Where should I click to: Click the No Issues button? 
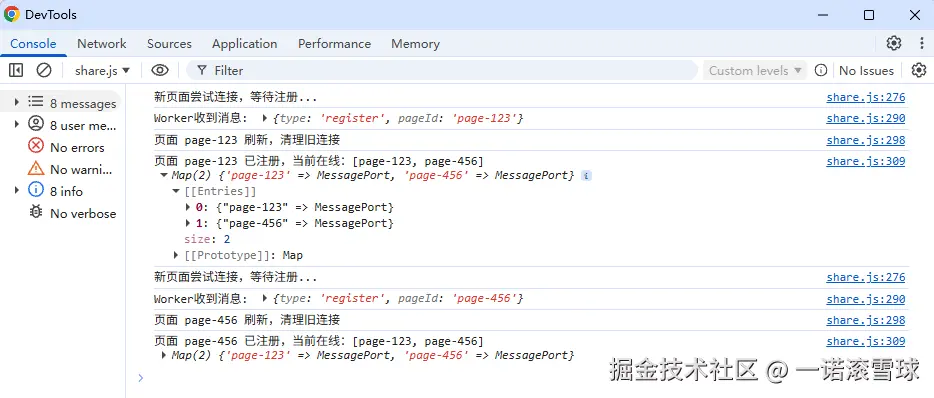tap(866, 70)
